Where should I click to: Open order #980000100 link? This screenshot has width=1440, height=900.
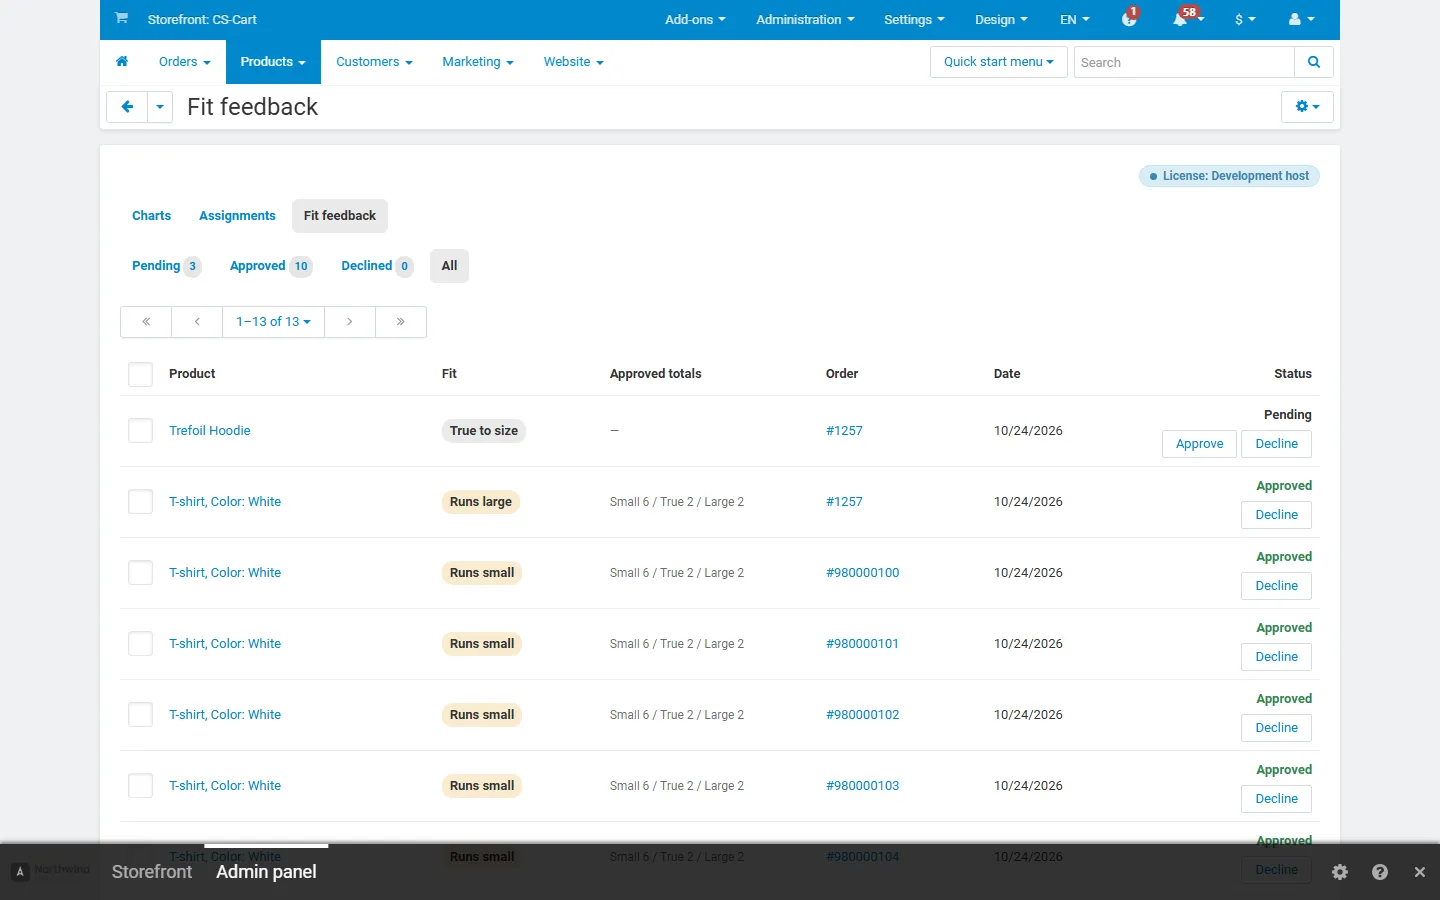click(x=862, y=573)
